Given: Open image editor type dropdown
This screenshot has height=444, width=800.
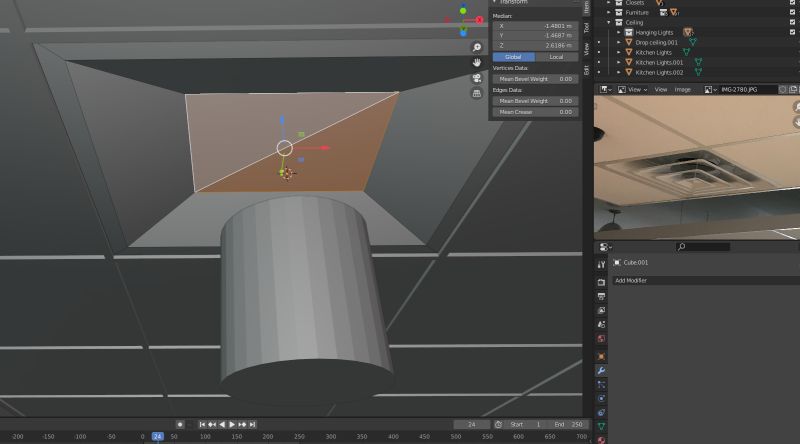Looking at the screenshot, I should 606,89.
